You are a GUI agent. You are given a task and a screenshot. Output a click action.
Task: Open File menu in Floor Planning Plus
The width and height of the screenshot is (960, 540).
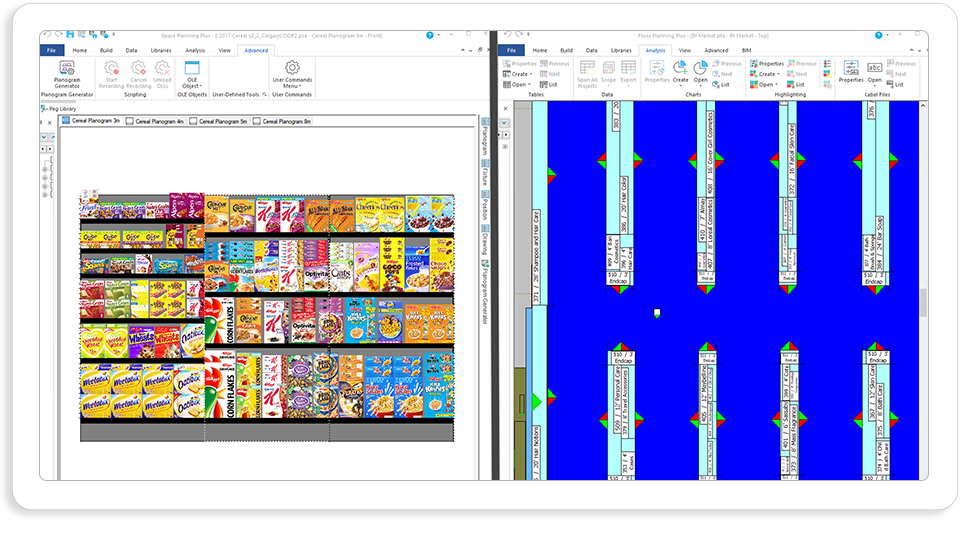511,50
